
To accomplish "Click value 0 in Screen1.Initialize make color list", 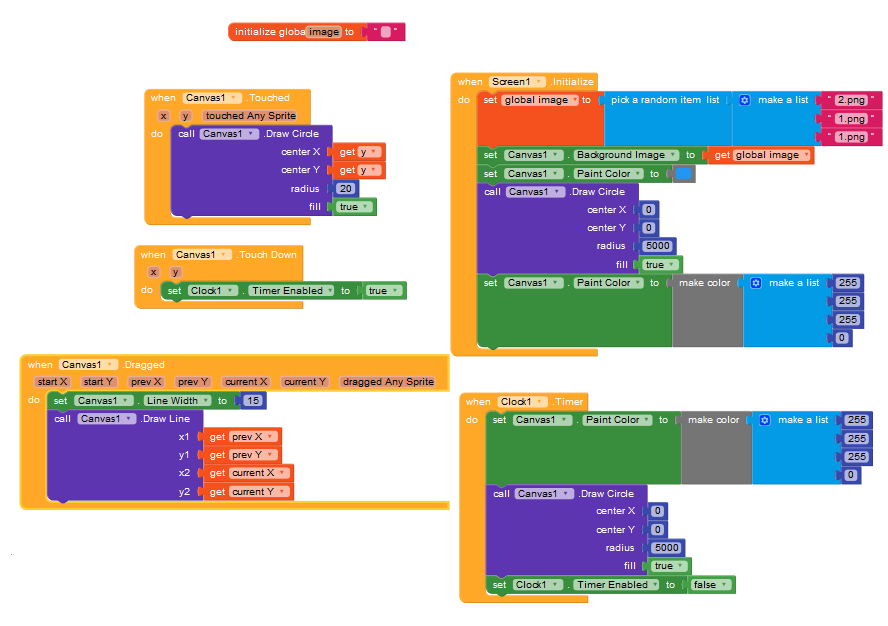I will click(x=842, y=338).
